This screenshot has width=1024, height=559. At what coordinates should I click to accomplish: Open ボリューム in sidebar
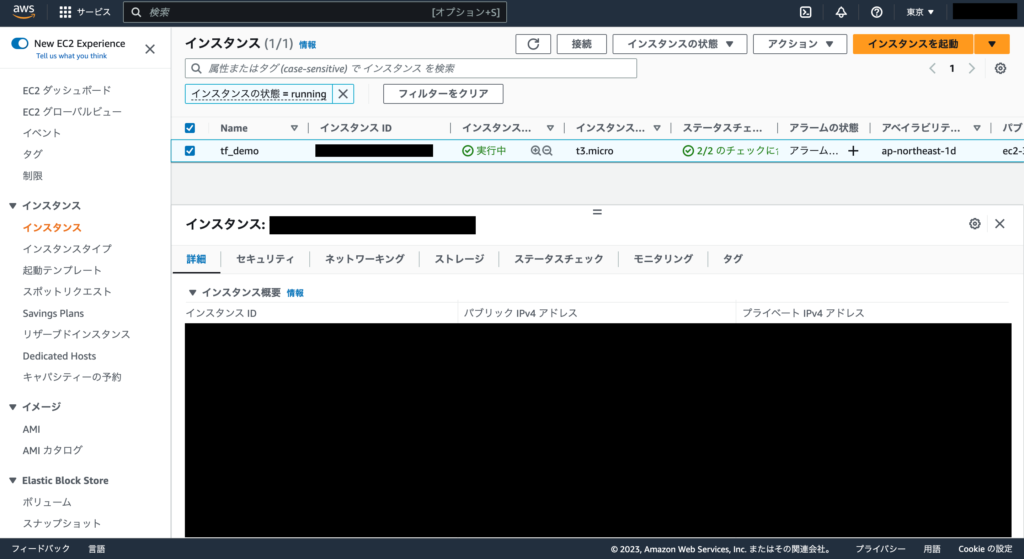pyautogui.click(x=47, y=502)
